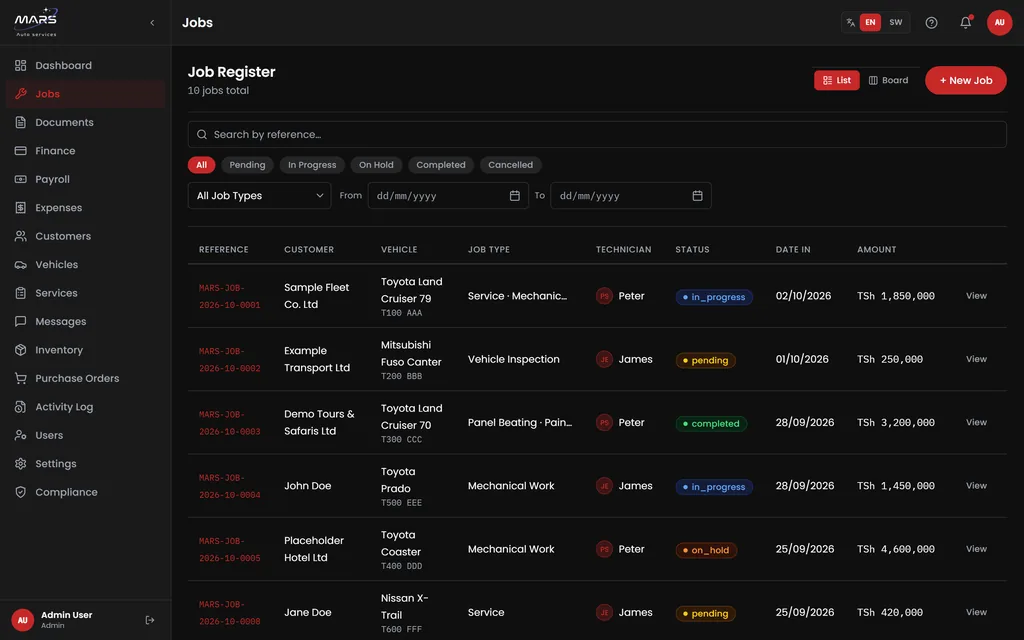Open the From date calendar picker

click(515, 196)
